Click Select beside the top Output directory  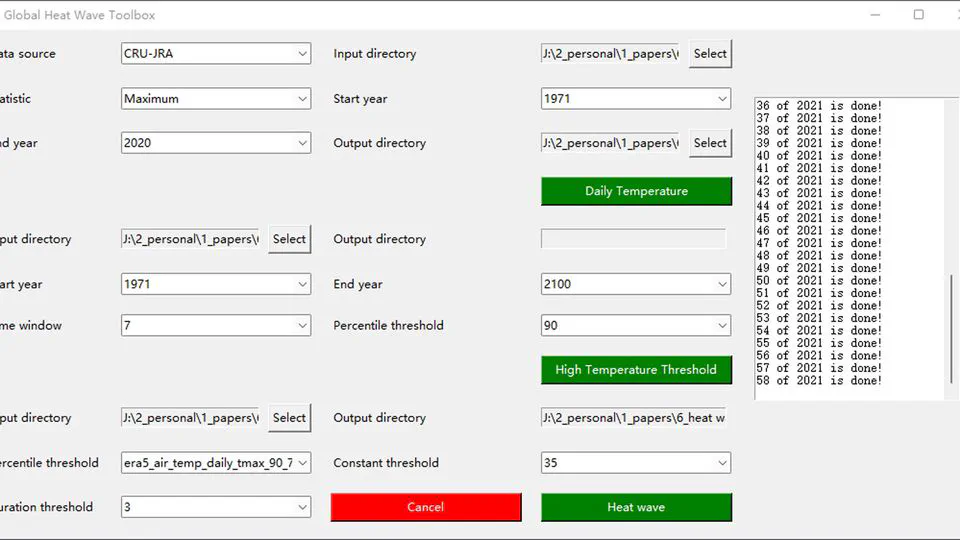click(x=709, y=143)
